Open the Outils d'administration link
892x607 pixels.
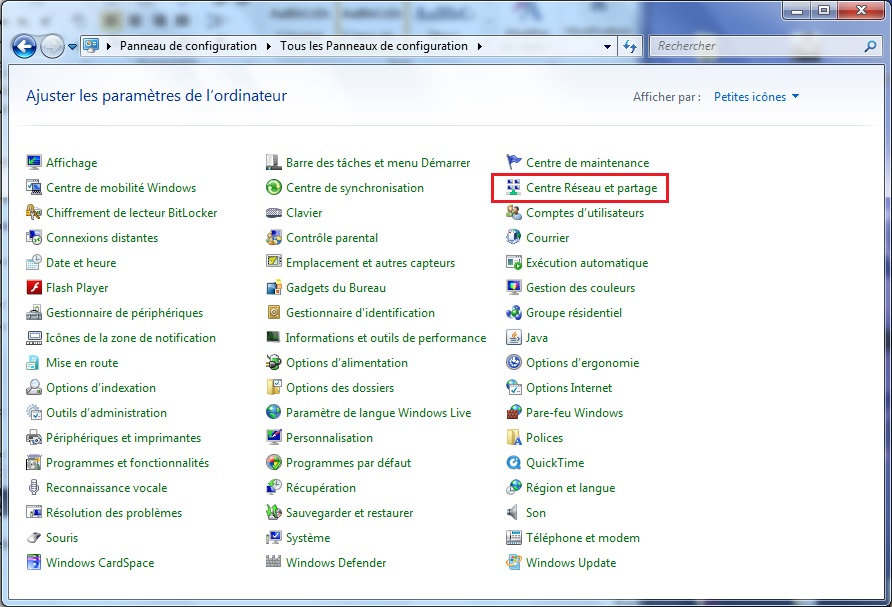[x=106, y=413]
